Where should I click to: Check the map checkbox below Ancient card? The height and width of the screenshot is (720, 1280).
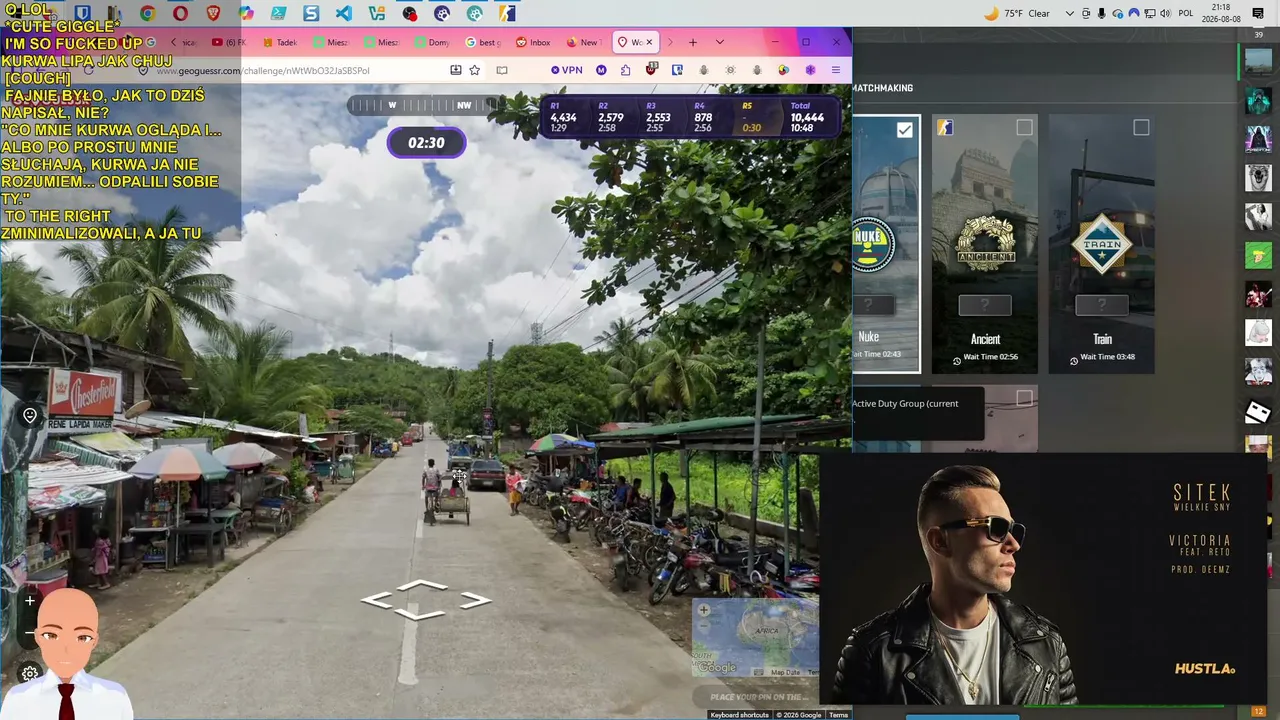(x=1024, y=398)
